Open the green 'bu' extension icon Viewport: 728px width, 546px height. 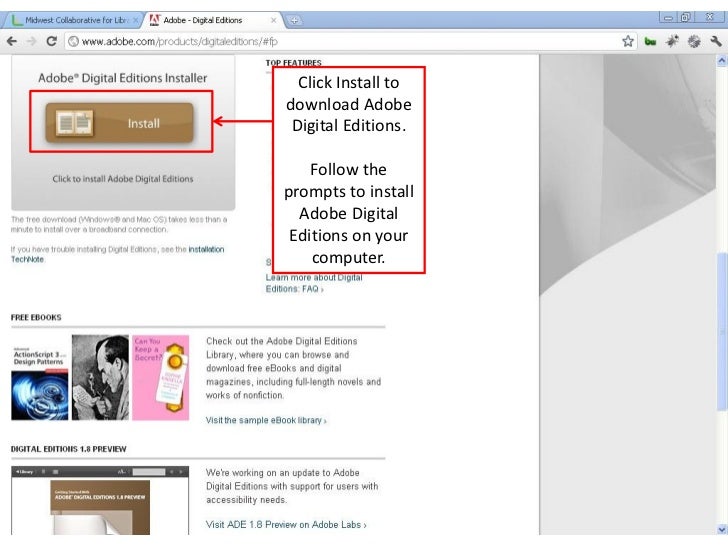coord(650,42)
